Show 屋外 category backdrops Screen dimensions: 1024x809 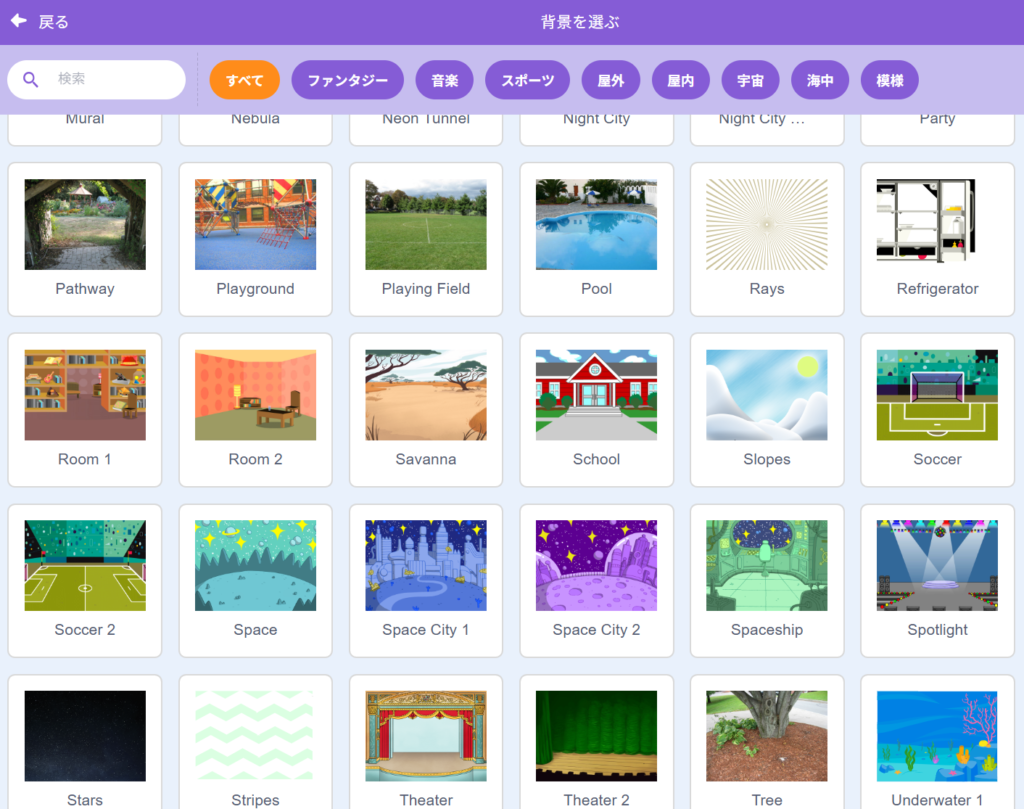(610, 81)
